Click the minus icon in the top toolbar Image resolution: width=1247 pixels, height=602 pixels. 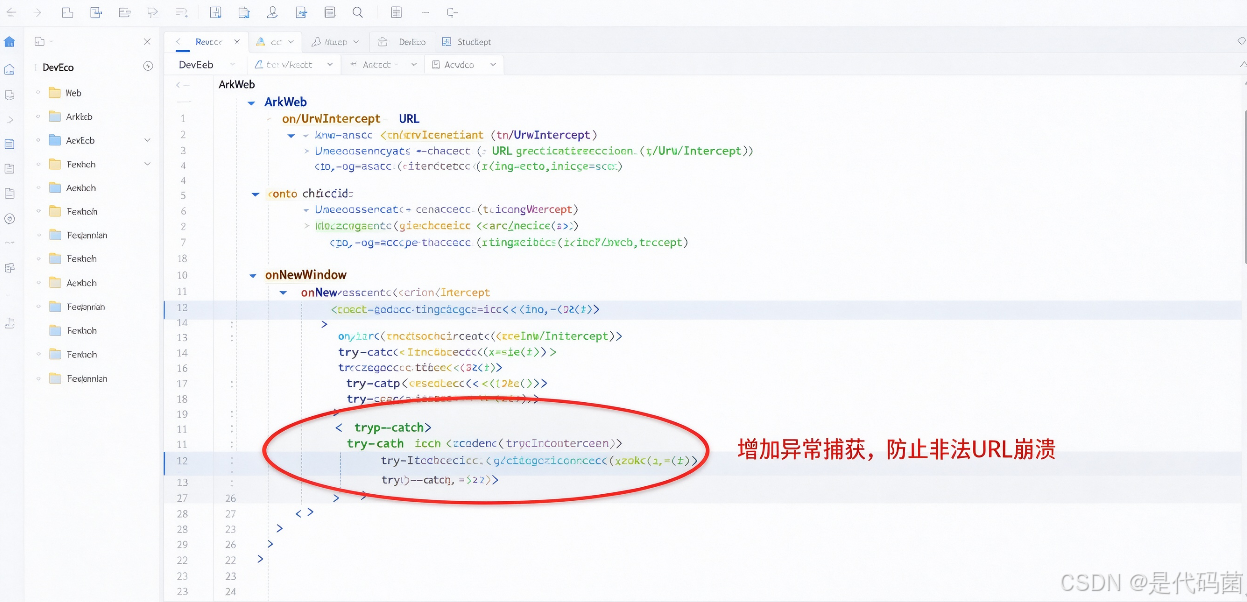point(425,13)
